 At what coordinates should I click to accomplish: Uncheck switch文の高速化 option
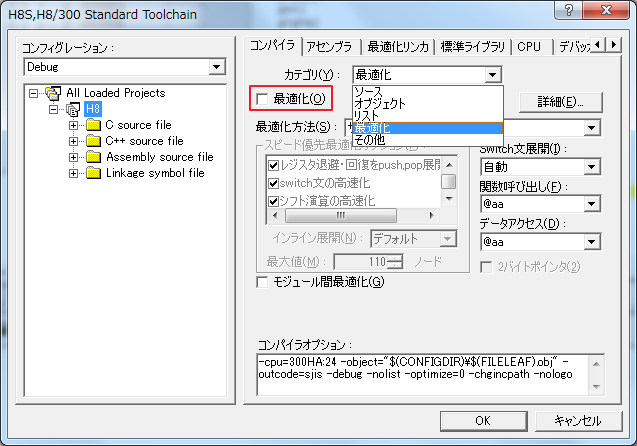[x=273, y=182]
